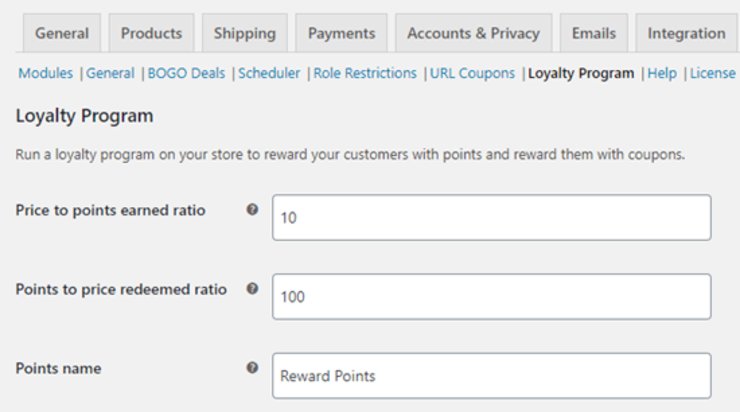Show the Points name help icon

coord(252,368)
